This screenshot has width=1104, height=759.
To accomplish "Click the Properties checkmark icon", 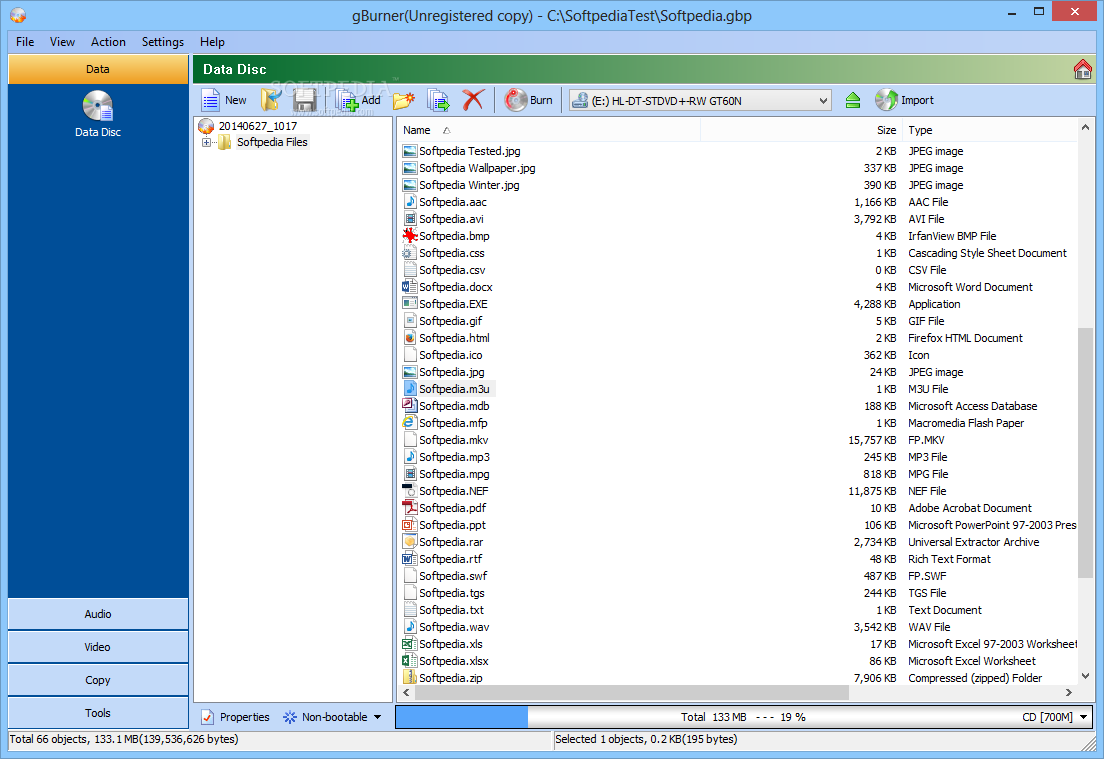I will tap(208, 717).
